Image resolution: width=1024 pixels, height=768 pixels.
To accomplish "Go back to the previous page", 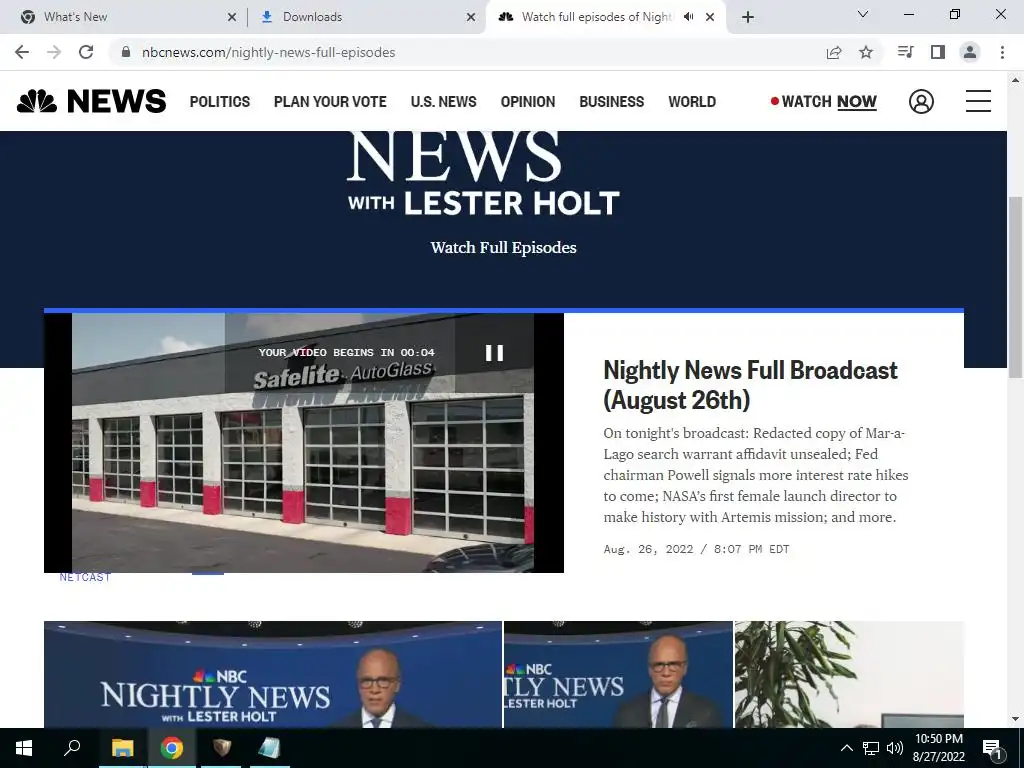I will point(22,52).
